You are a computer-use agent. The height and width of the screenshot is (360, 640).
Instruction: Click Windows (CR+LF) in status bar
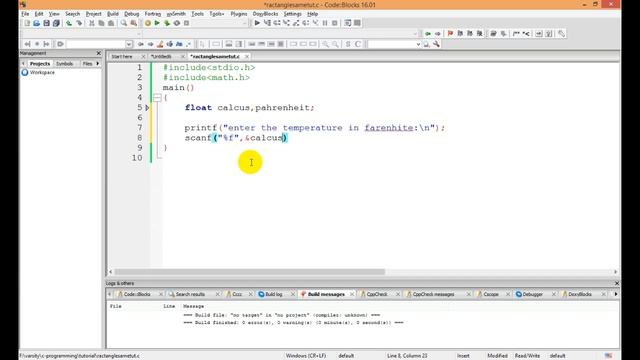point(306,356)
